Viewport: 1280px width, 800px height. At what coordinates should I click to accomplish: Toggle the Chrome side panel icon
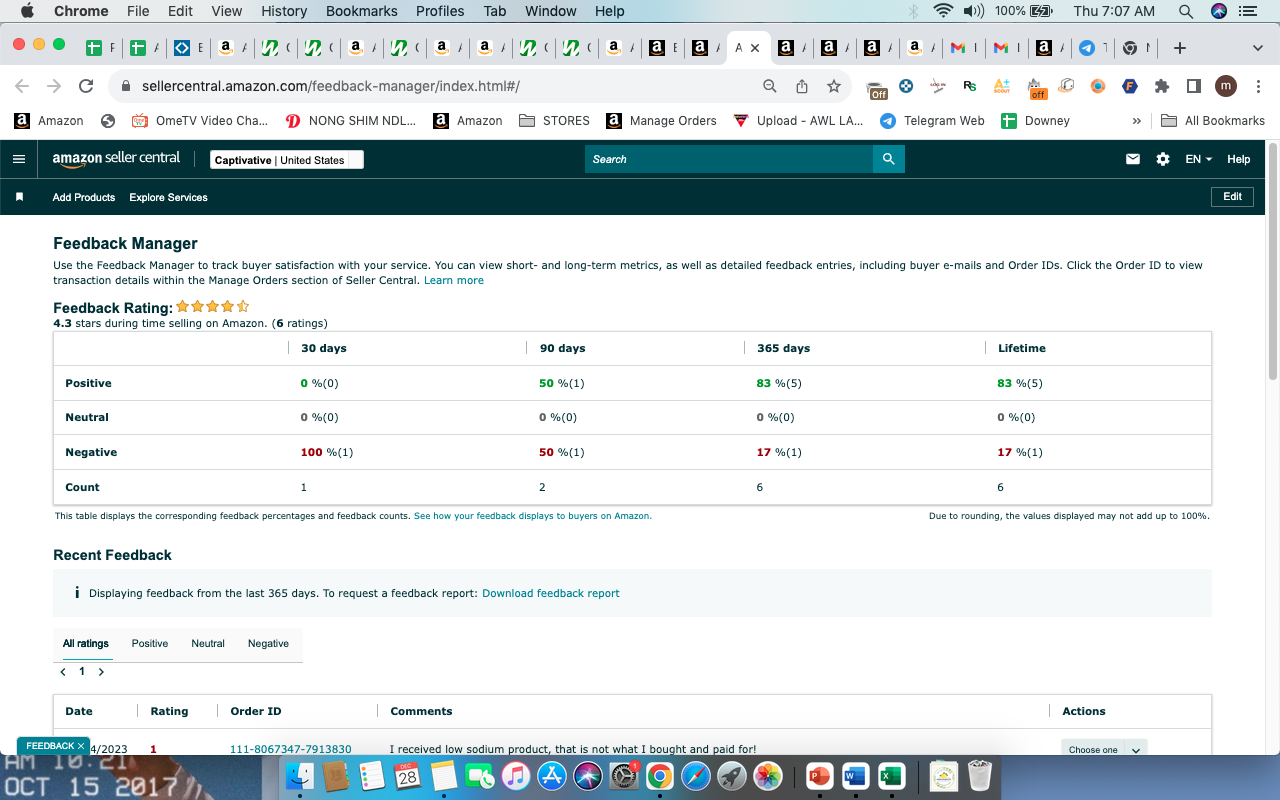1193,86
